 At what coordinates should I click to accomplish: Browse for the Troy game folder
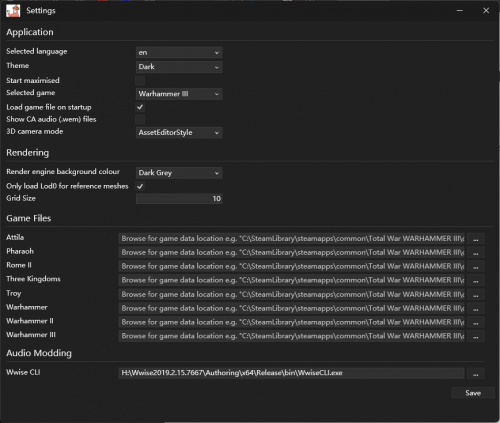pos(476,295)
